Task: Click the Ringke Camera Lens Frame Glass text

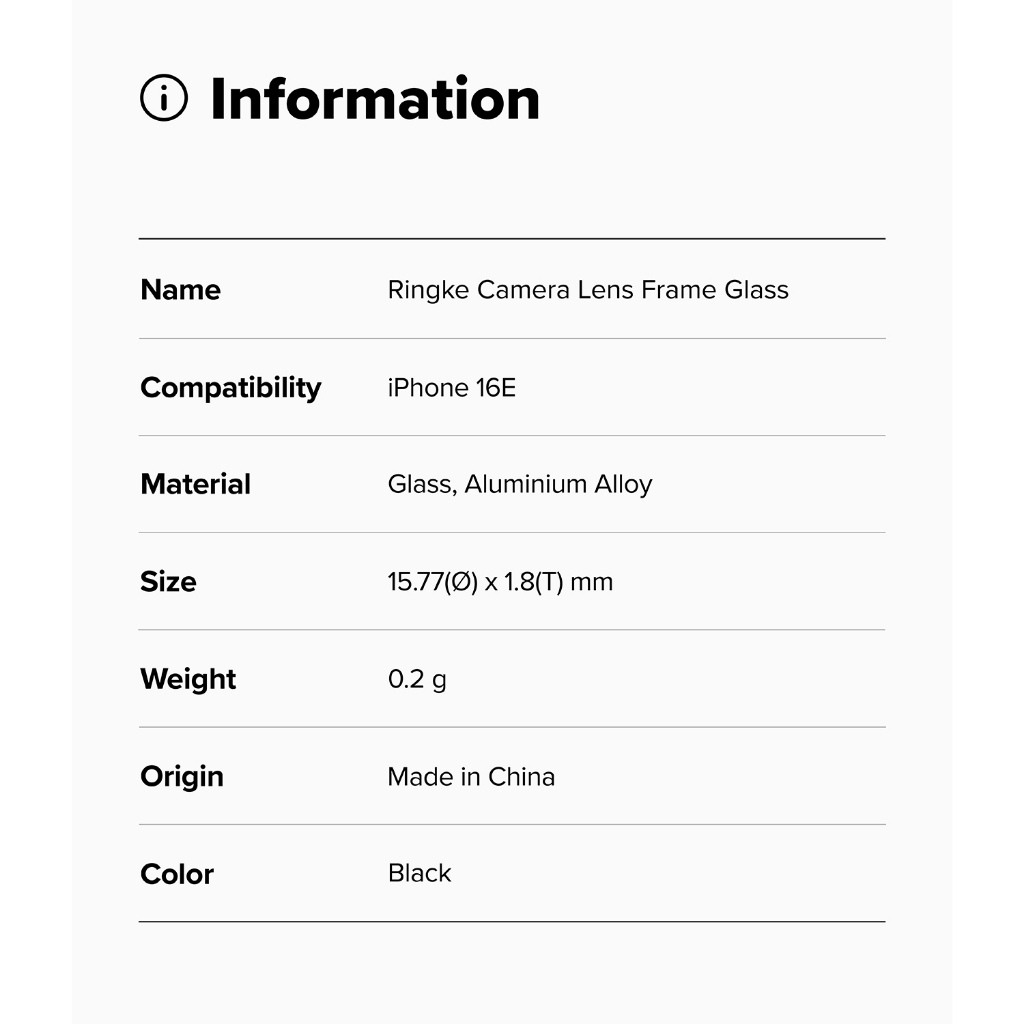Action: [588, 290]
